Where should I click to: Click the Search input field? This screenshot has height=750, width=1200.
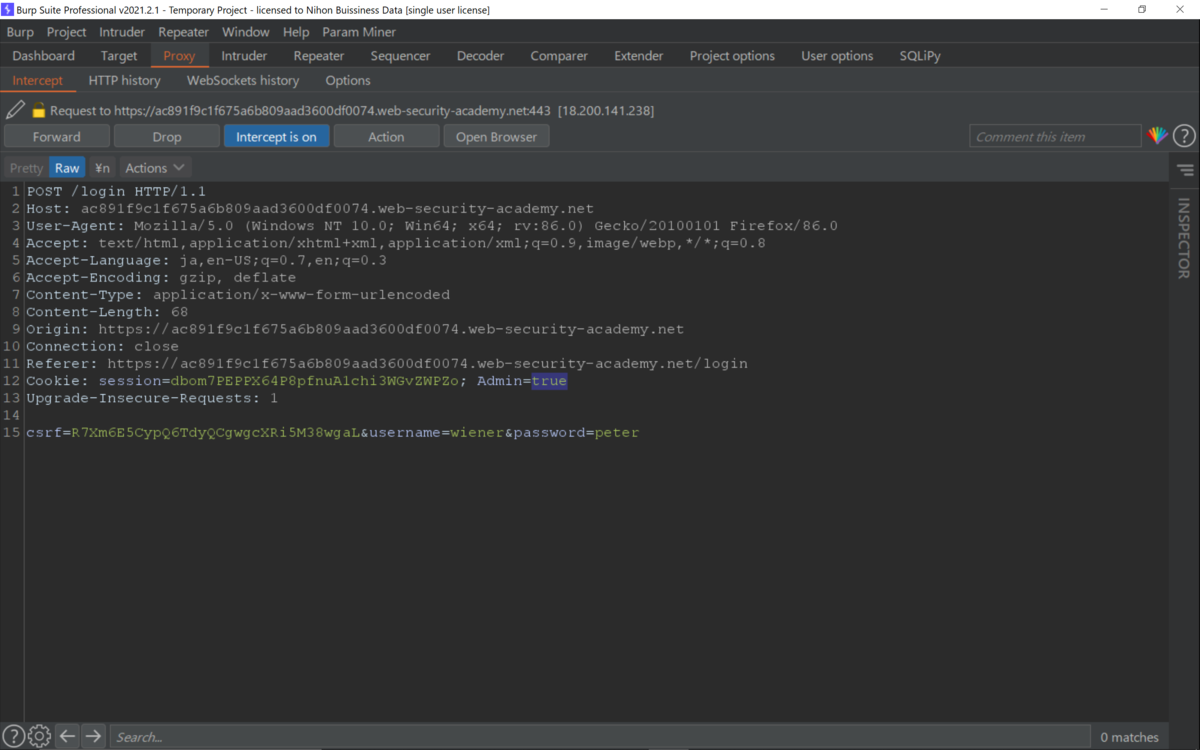[x=600, y=737]
